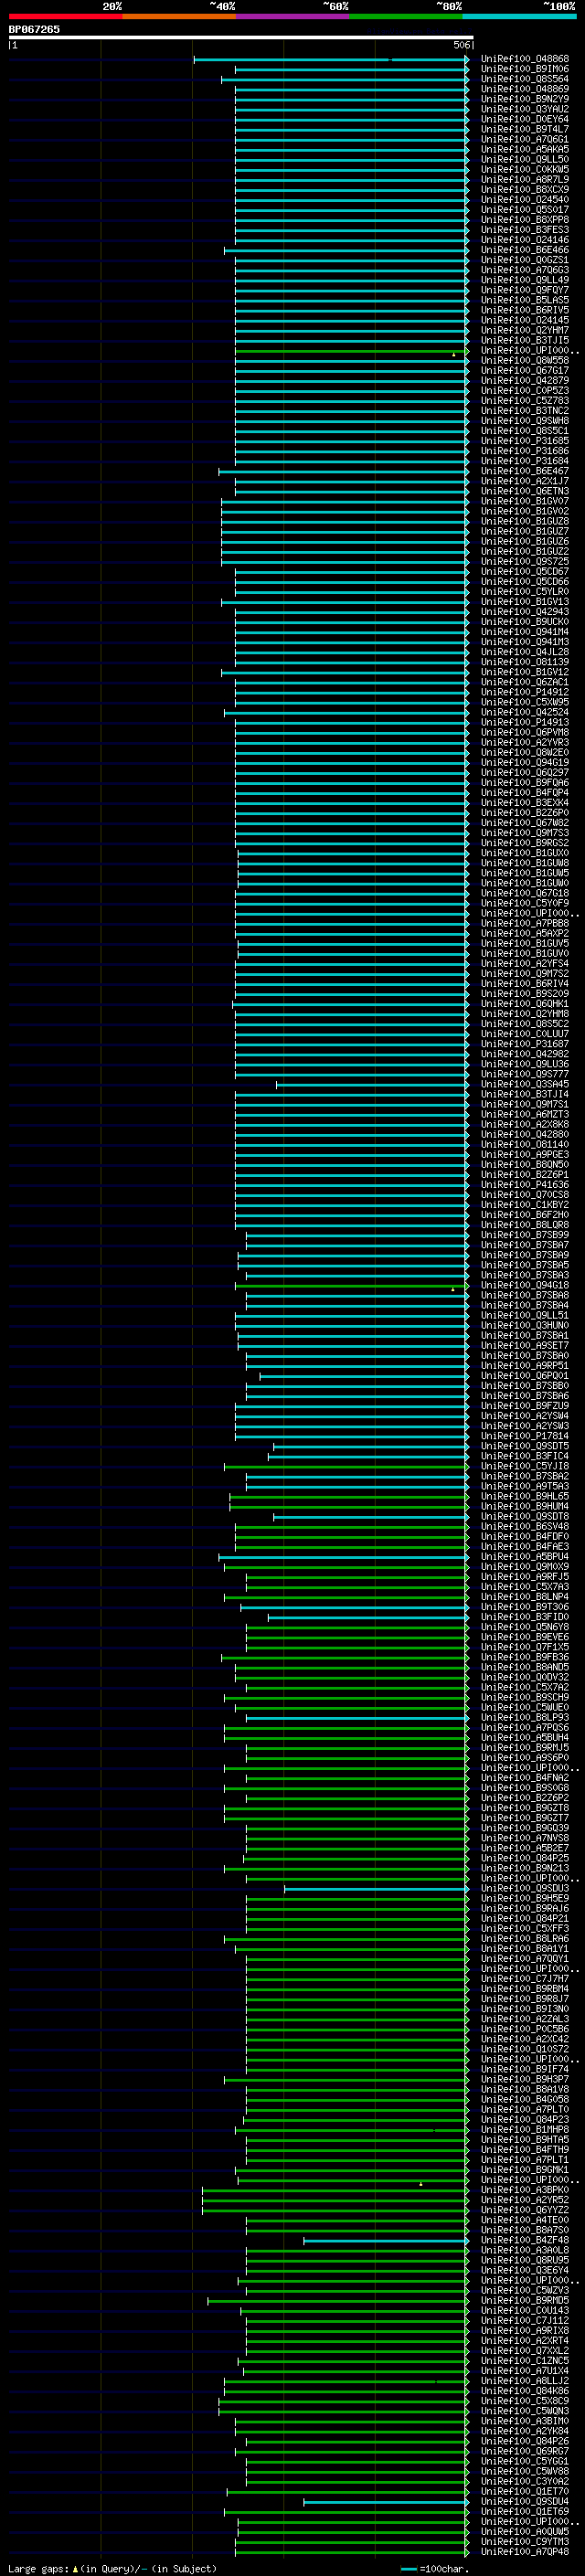The image size is (585, 2576).
Task: Select the UniRef100_P14912 label
Action: click(x=525, y=691)
